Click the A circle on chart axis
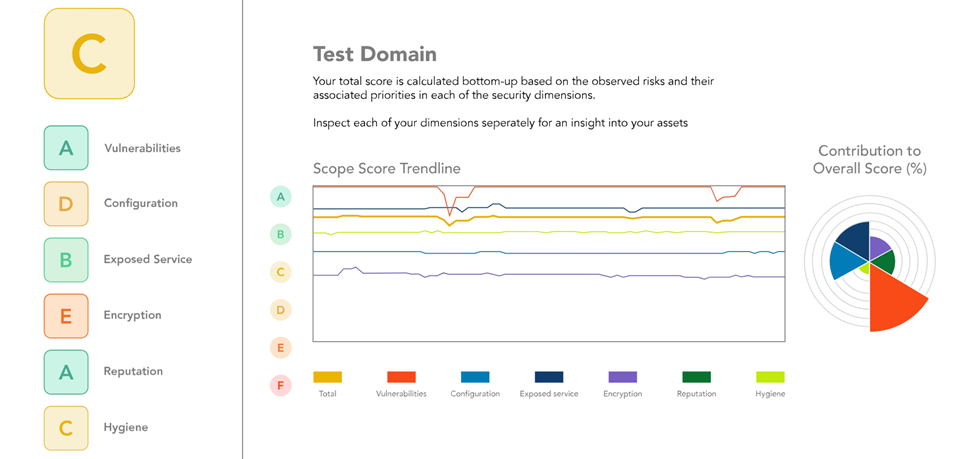Image resolution: width=973 pixels, height=459 pixels. (x=281, y=197)
